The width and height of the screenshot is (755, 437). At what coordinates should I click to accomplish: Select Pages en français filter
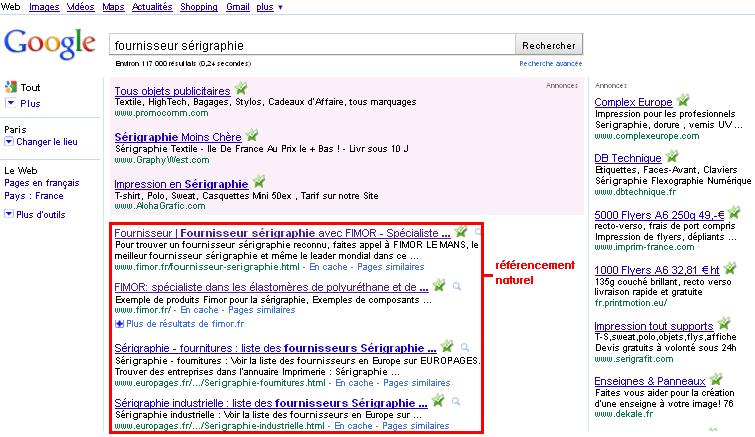pos(42,183)
